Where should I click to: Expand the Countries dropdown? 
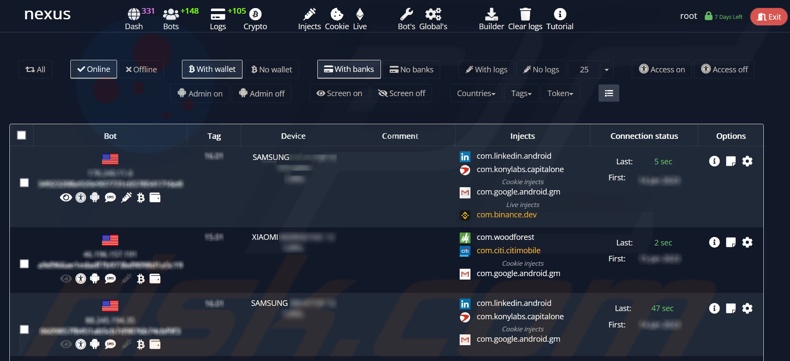click(x=476, y=93)
